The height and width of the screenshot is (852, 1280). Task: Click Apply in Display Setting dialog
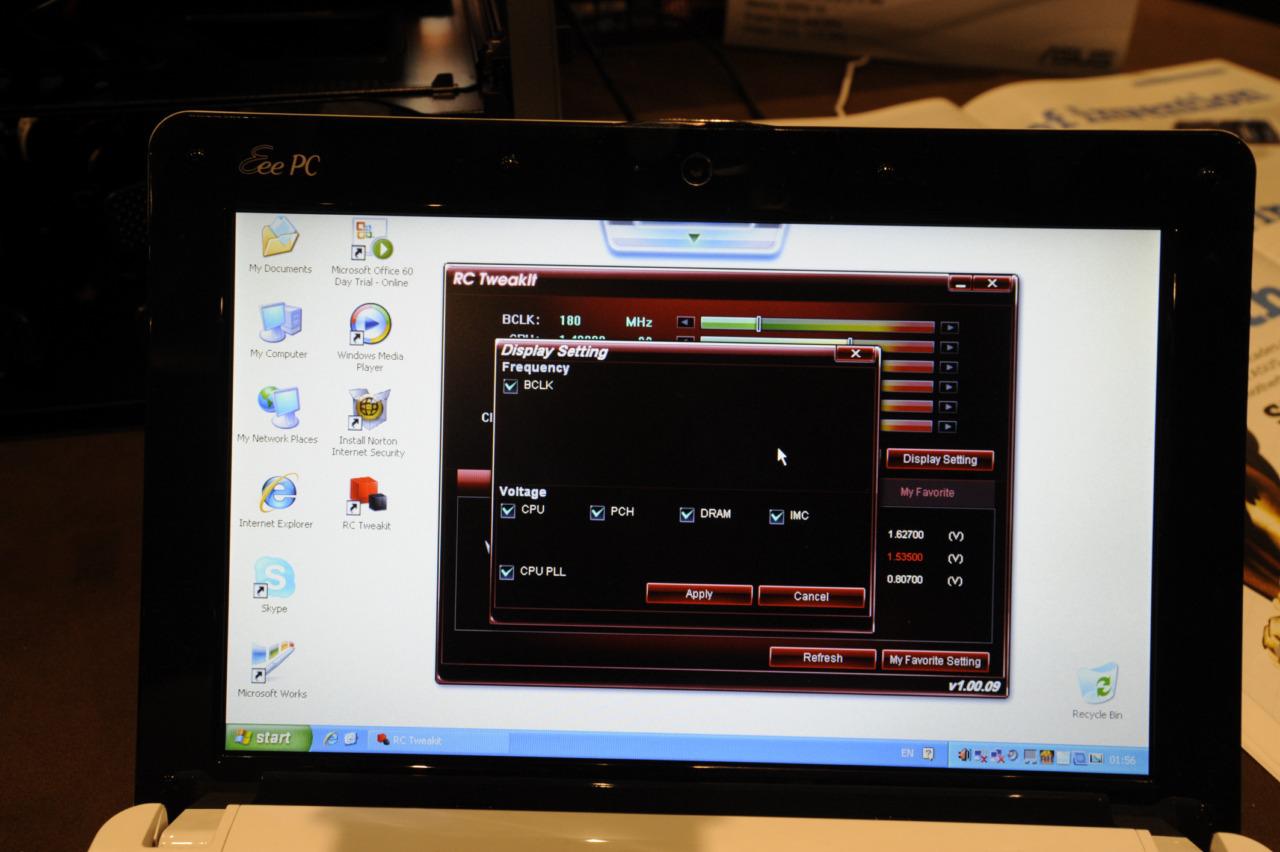(699, 594)
